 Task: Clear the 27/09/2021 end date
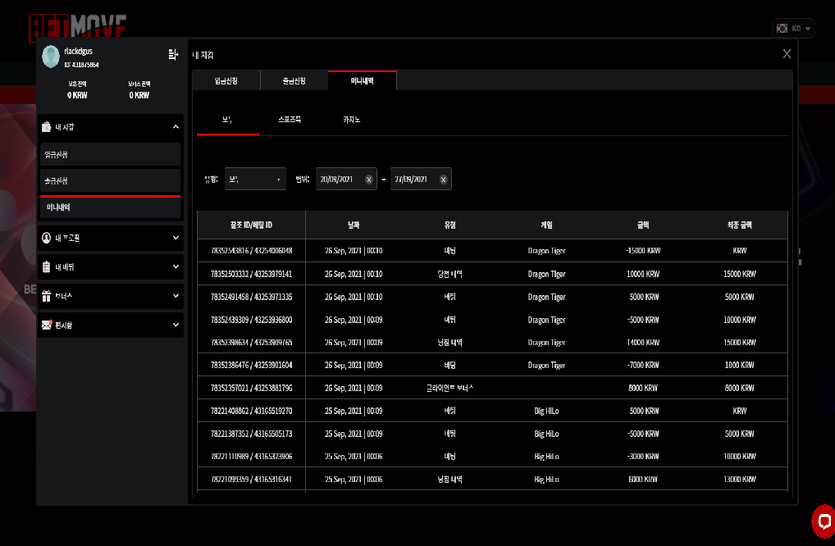(x=443, y=180)
